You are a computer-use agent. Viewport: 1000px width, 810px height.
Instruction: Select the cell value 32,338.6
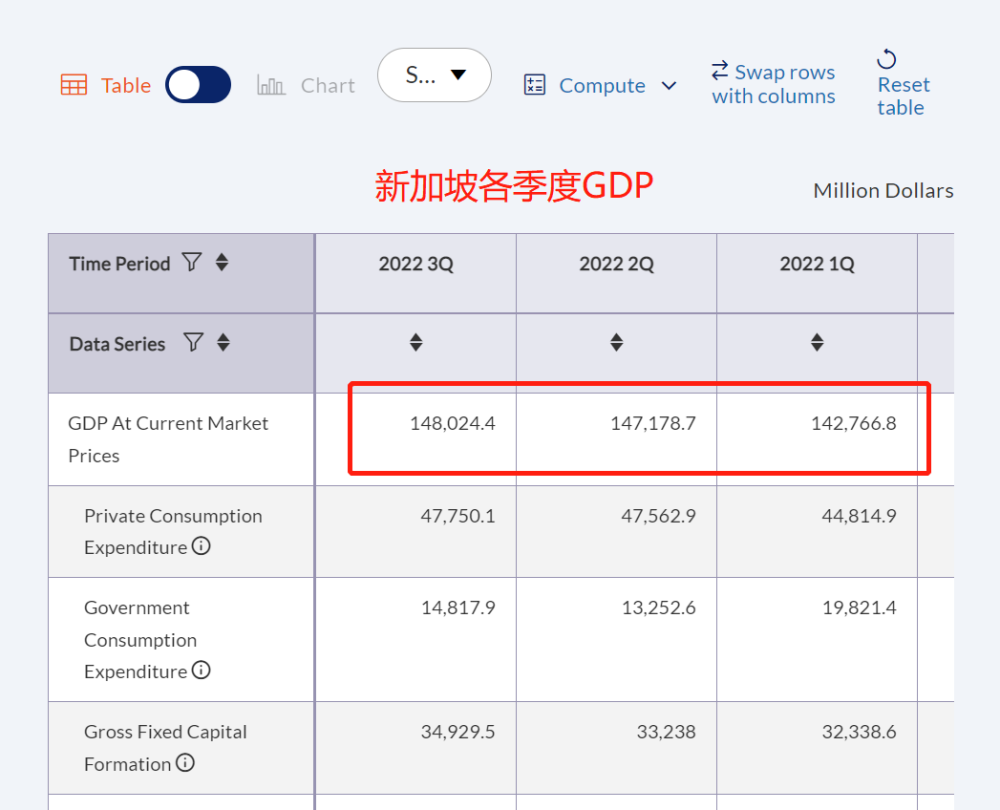coord(859,732)
